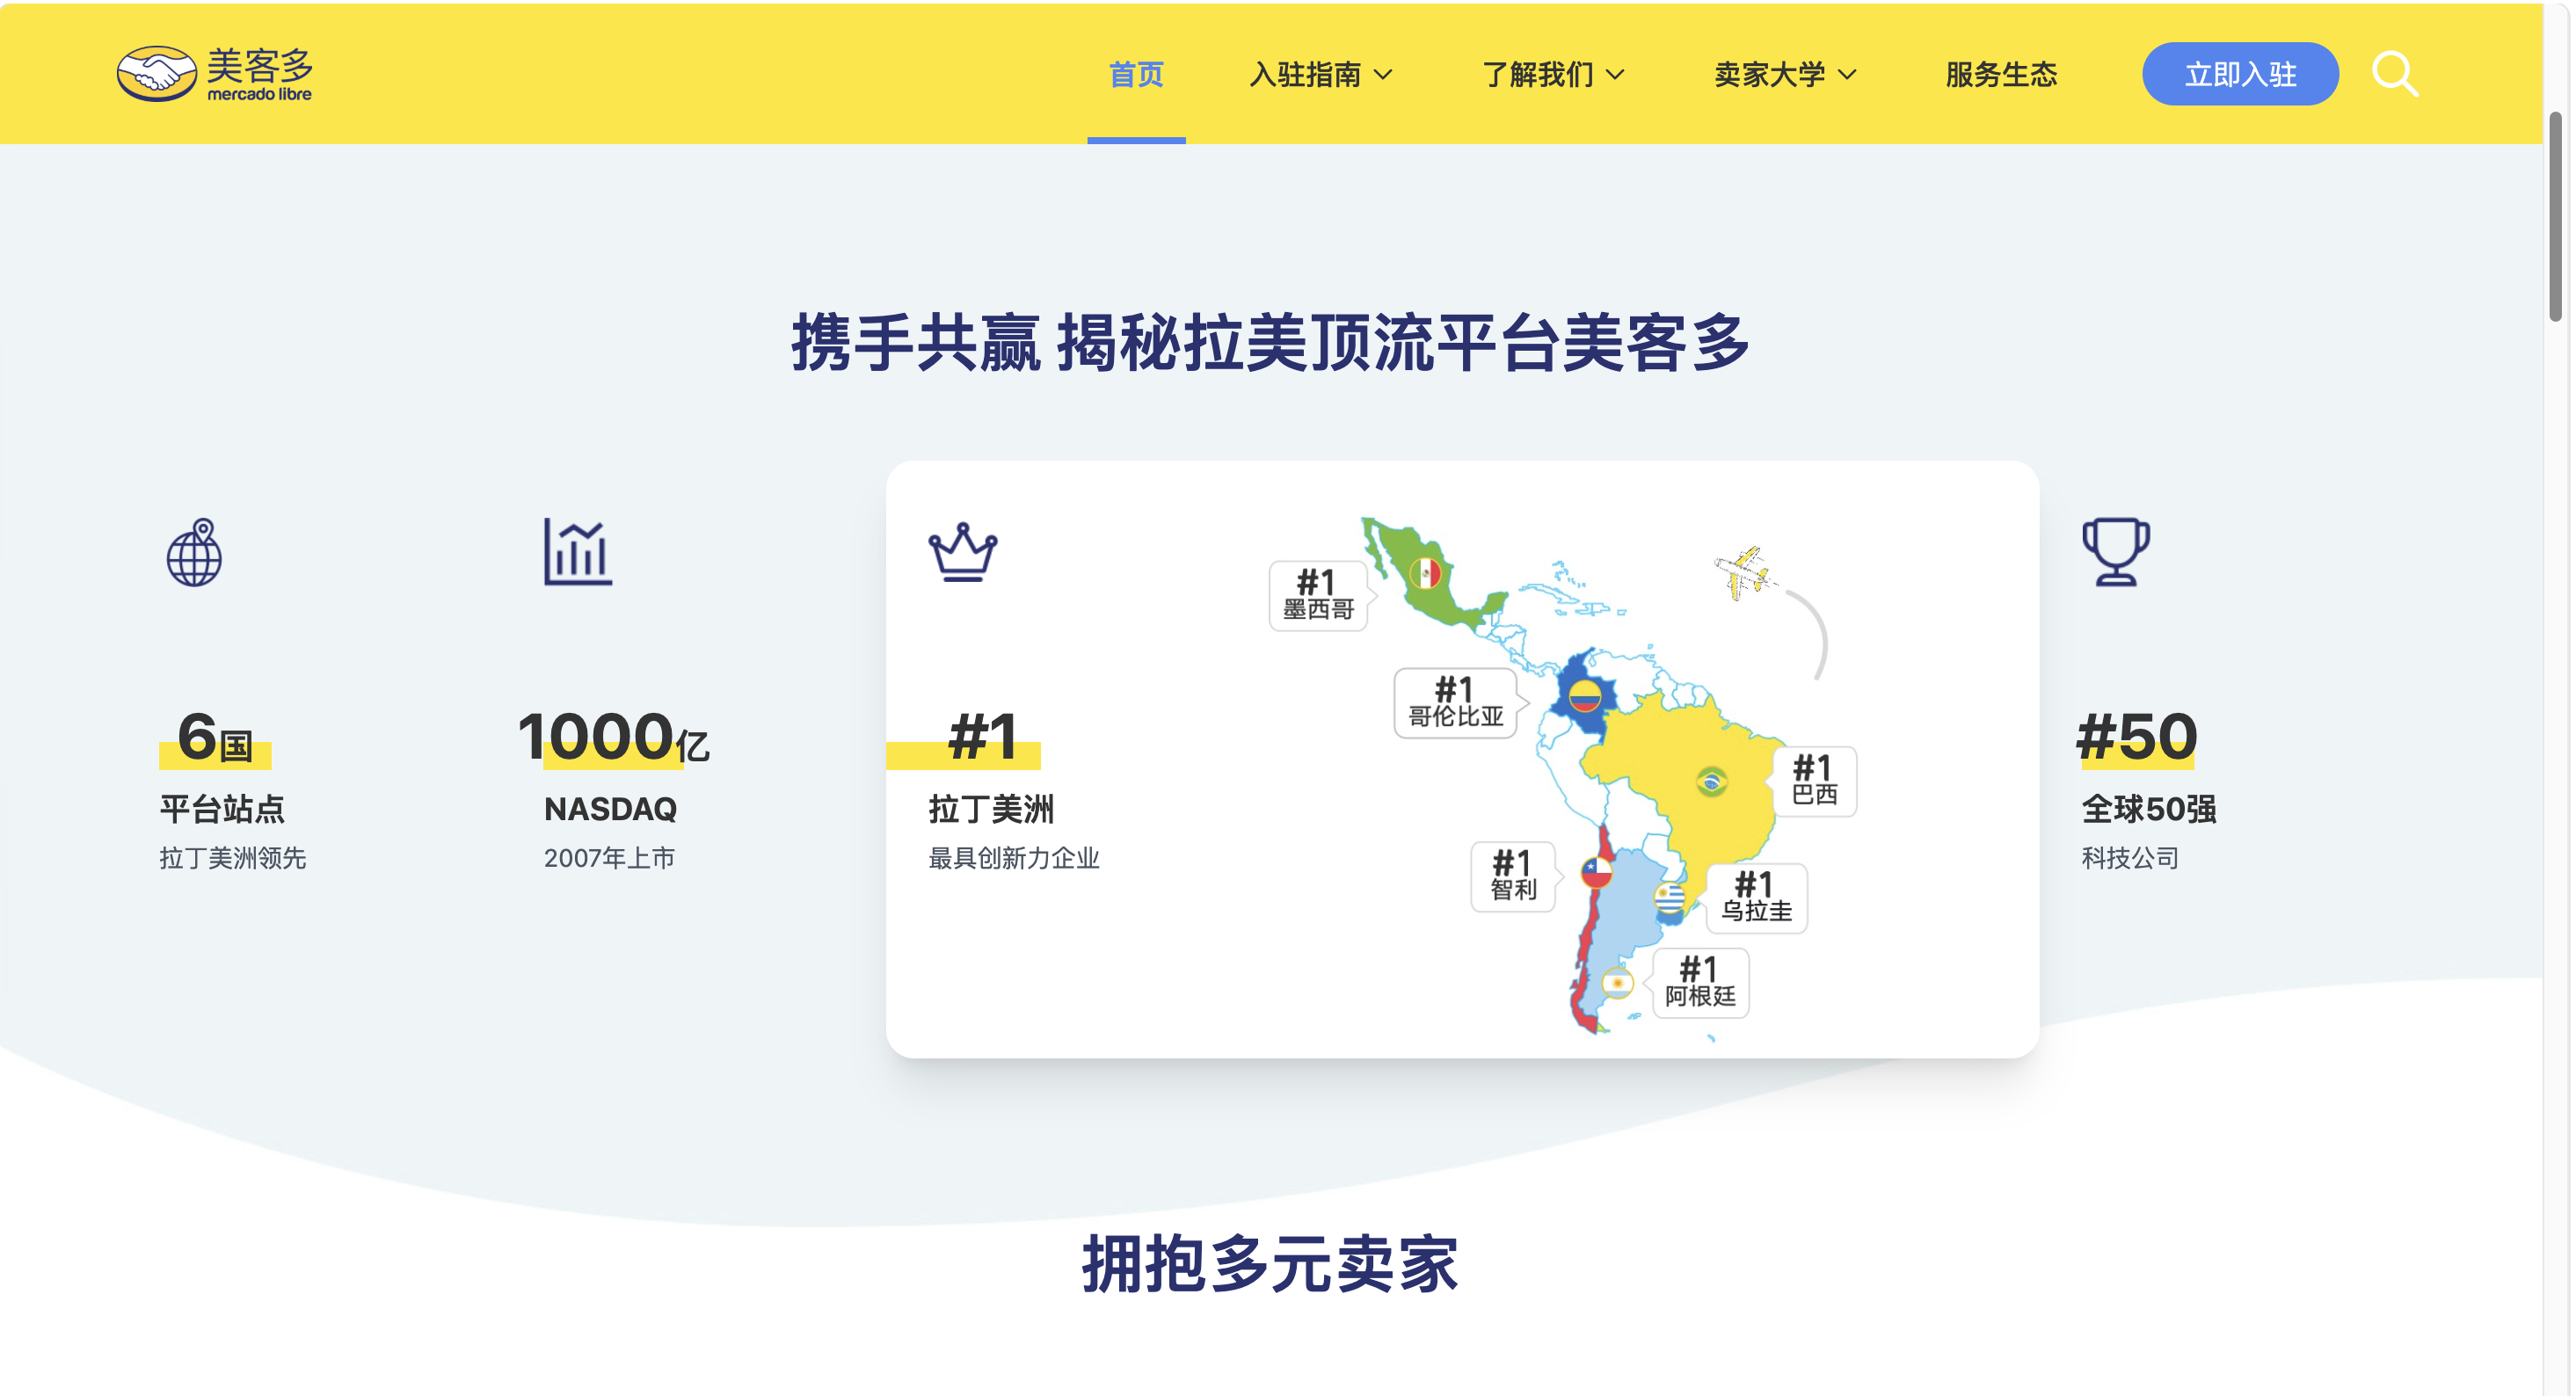Screen dimensions: 2576x1396
Task: Click the trophy icon above #50
Action: [2116, 551]
